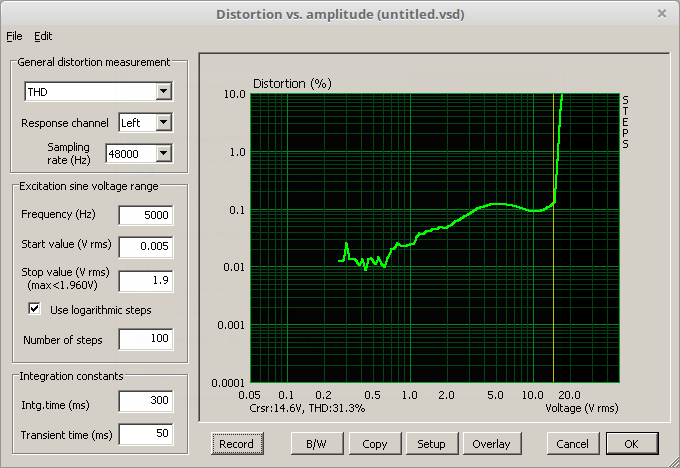The height and width of the screenshot is (468, 680).
Task: Edit the Intg. time field
Action: [x=145, y=402]
